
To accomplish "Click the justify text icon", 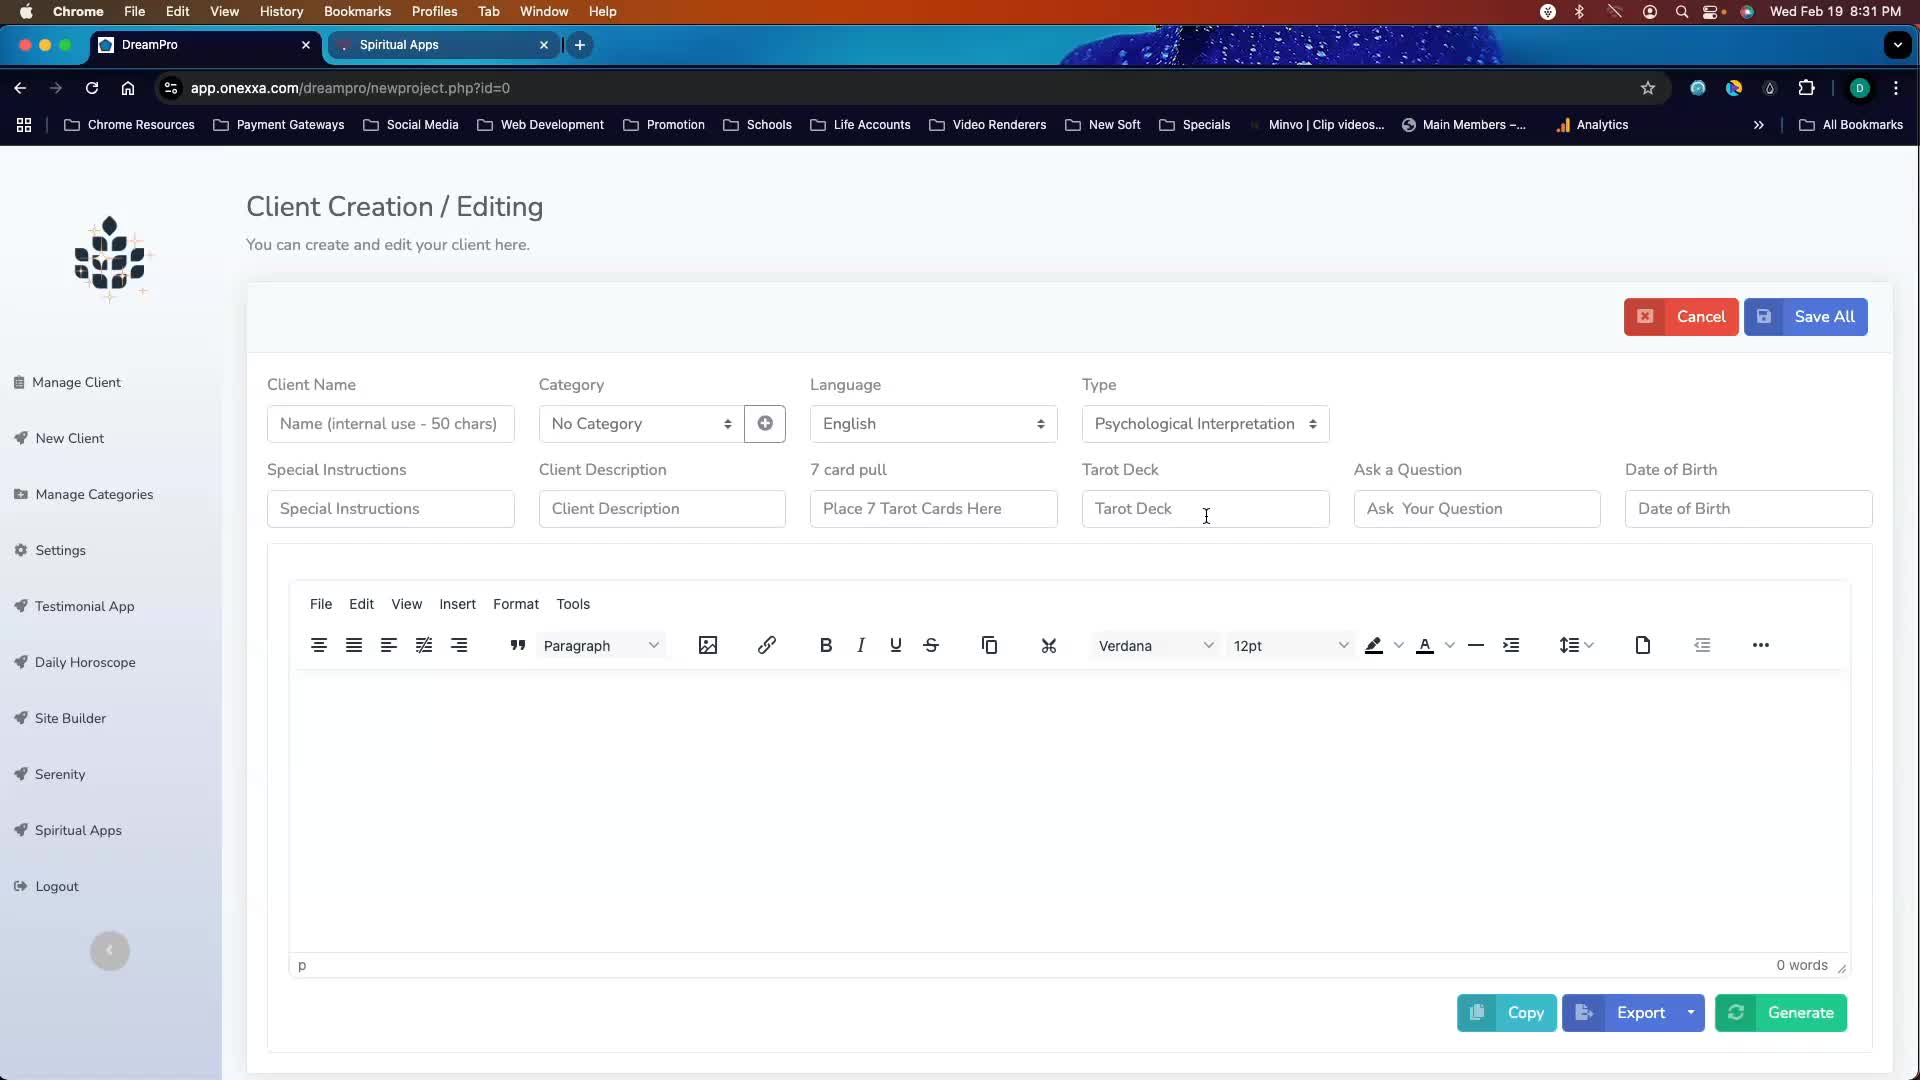I will (x=354, y=646).
